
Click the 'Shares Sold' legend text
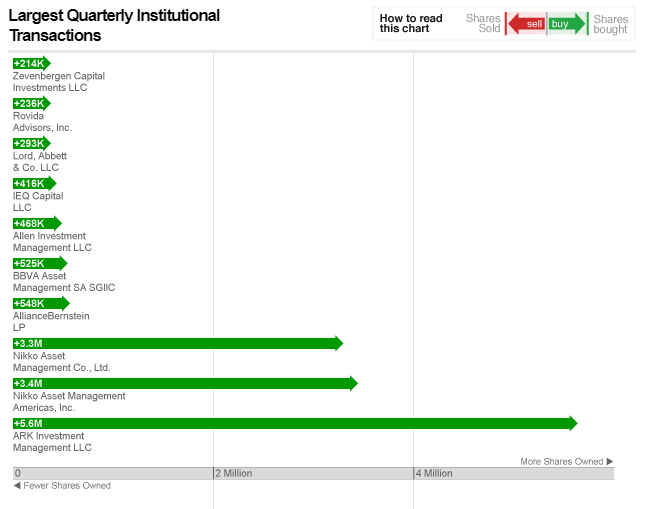[x=483, y=23]
